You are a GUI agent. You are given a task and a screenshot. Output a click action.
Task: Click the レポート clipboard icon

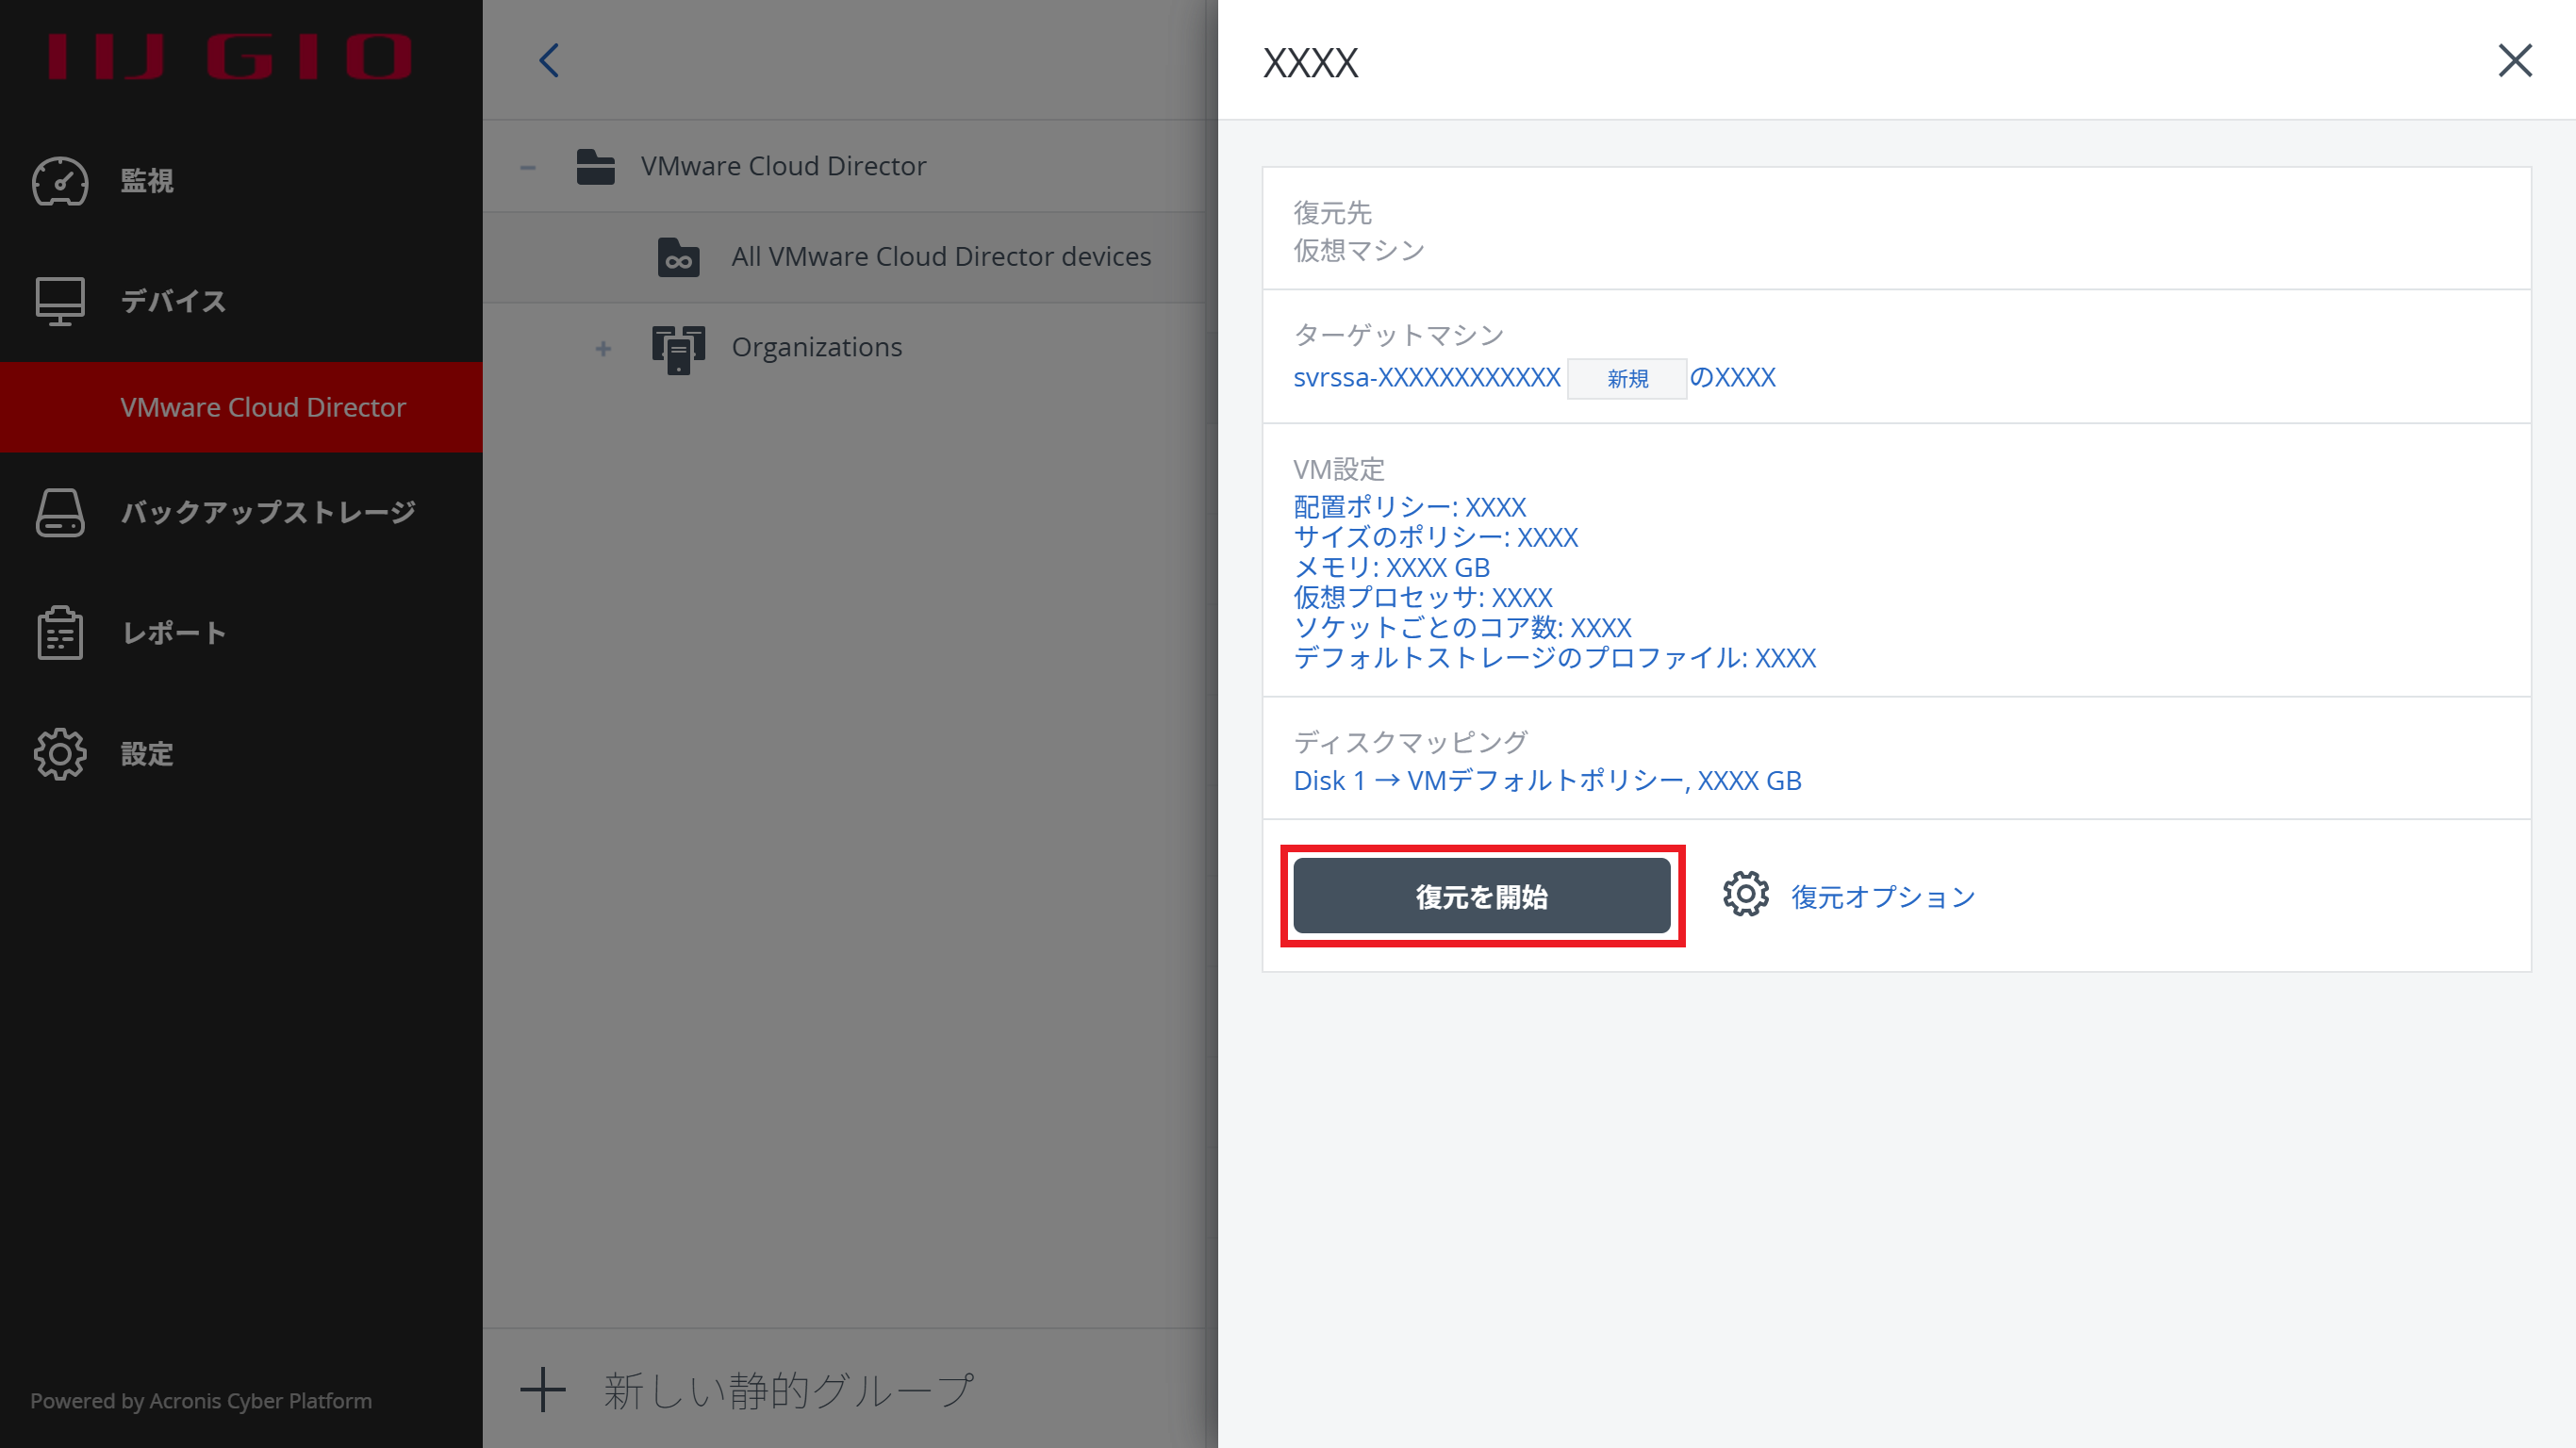pos(60,633)
